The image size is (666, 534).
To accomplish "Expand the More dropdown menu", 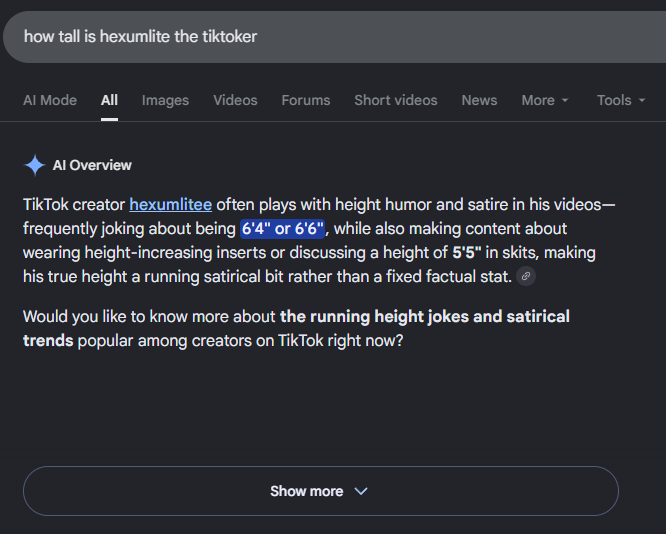I will [x=545, y=100].
